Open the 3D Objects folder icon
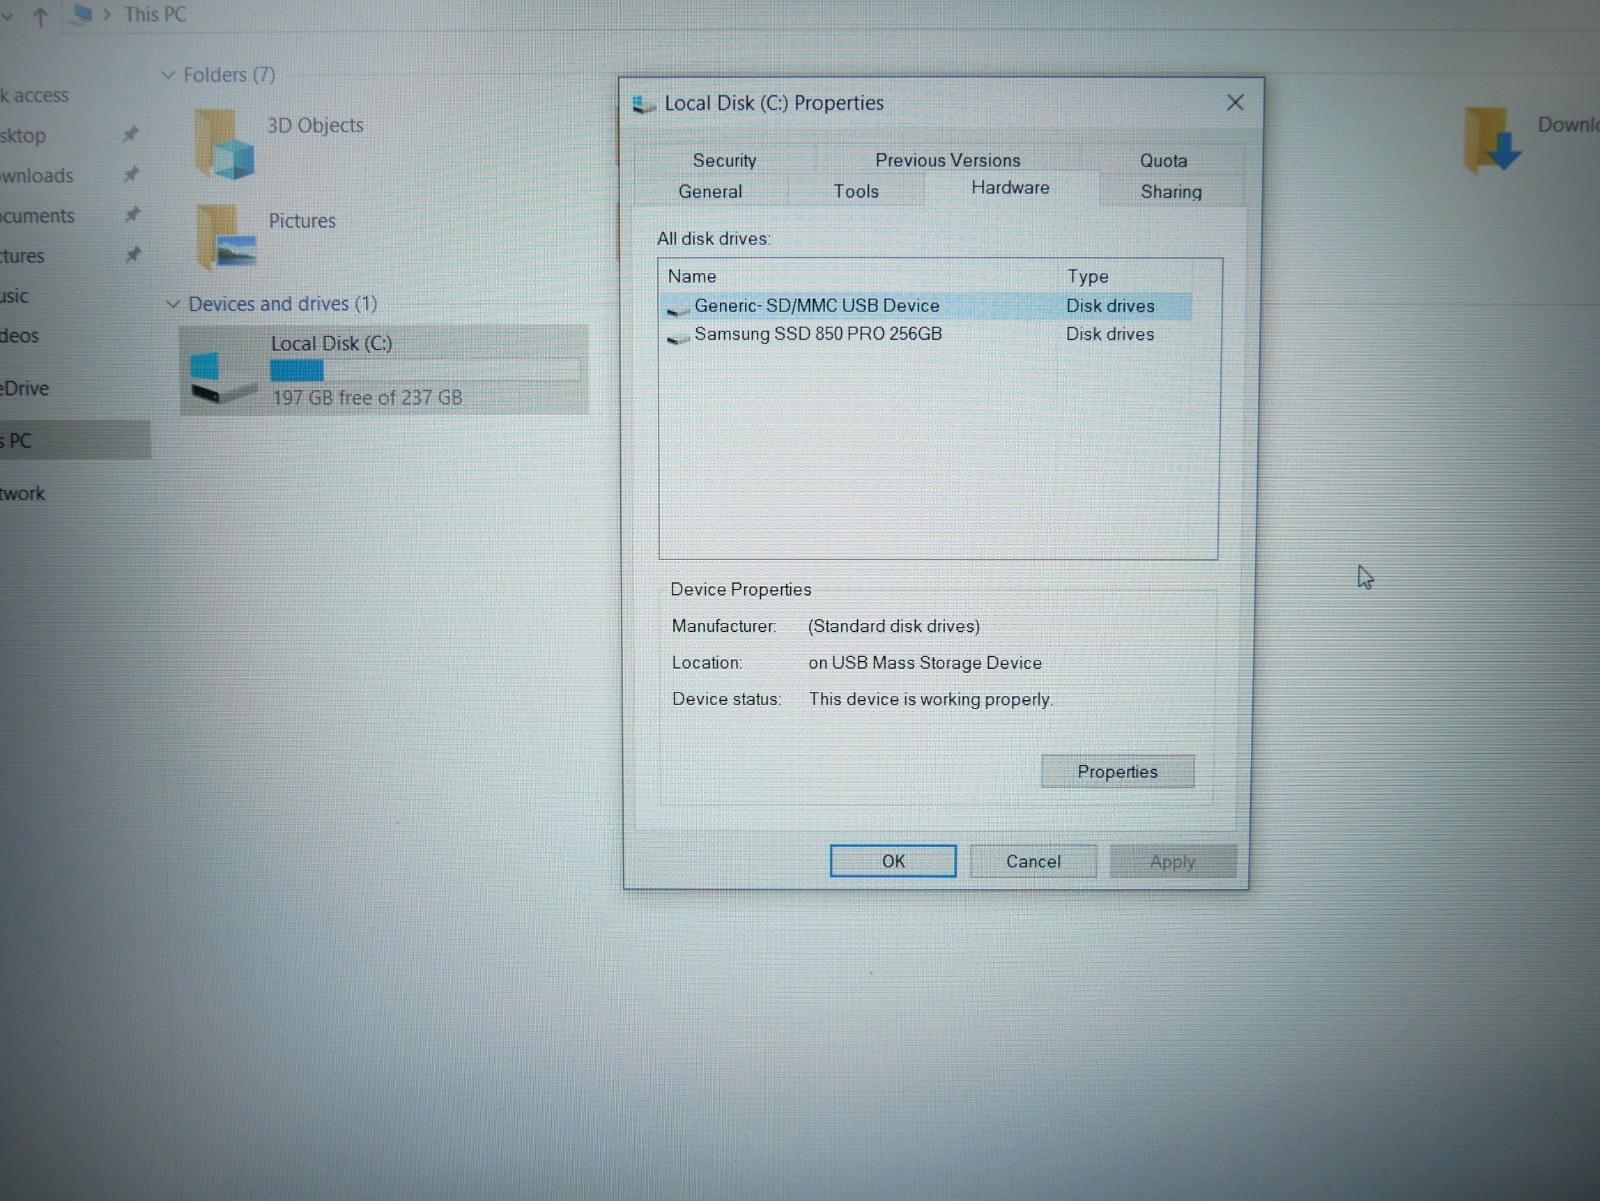The width and height of the screenshot is (1600, 1201). click(x=224, y=144)
